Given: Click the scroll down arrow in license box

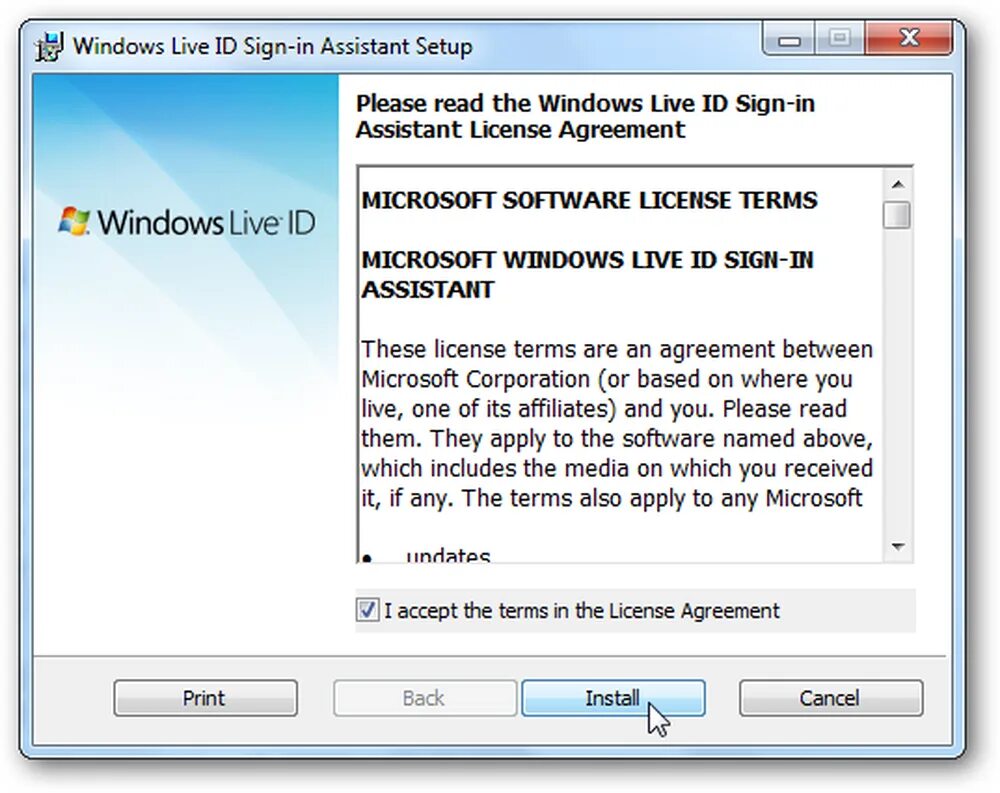Looking at the screenshot, I should coord(898,547).
